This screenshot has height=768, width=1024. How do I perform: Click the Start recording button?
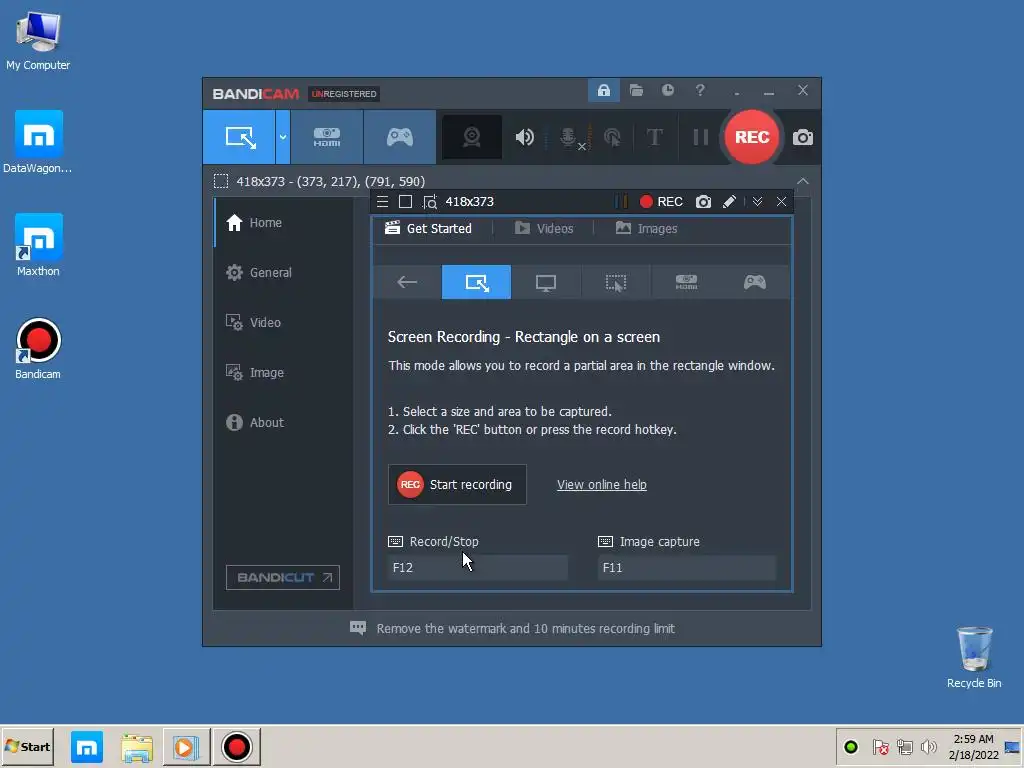457,485
